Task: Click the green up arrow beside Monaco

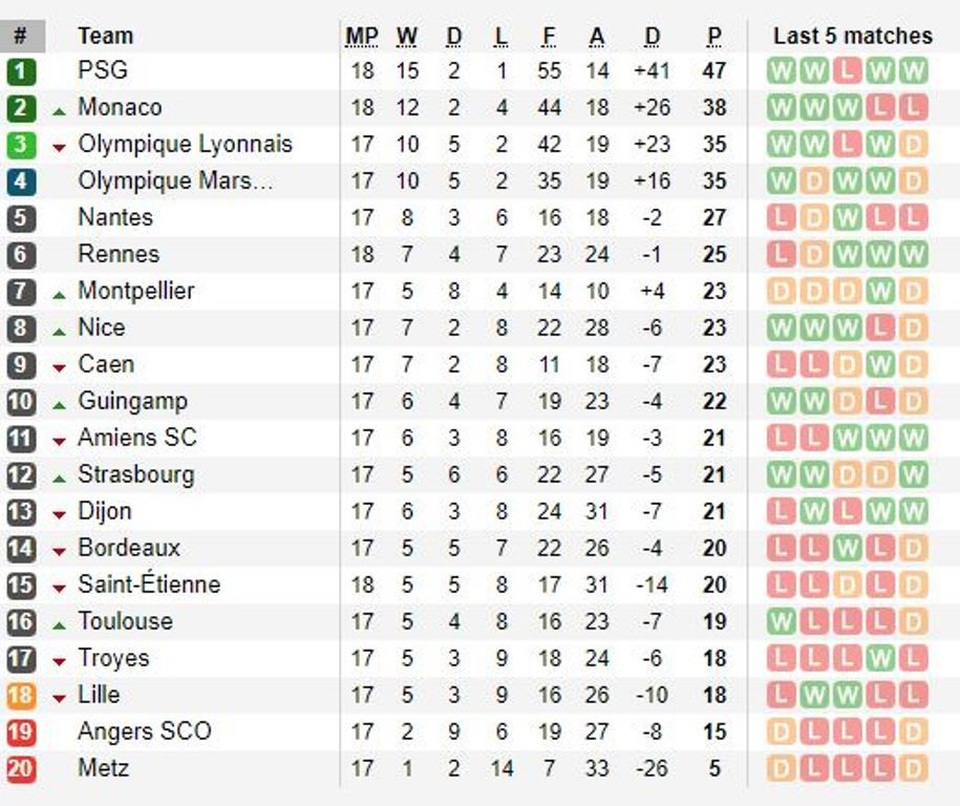Action: click(59, 110)
